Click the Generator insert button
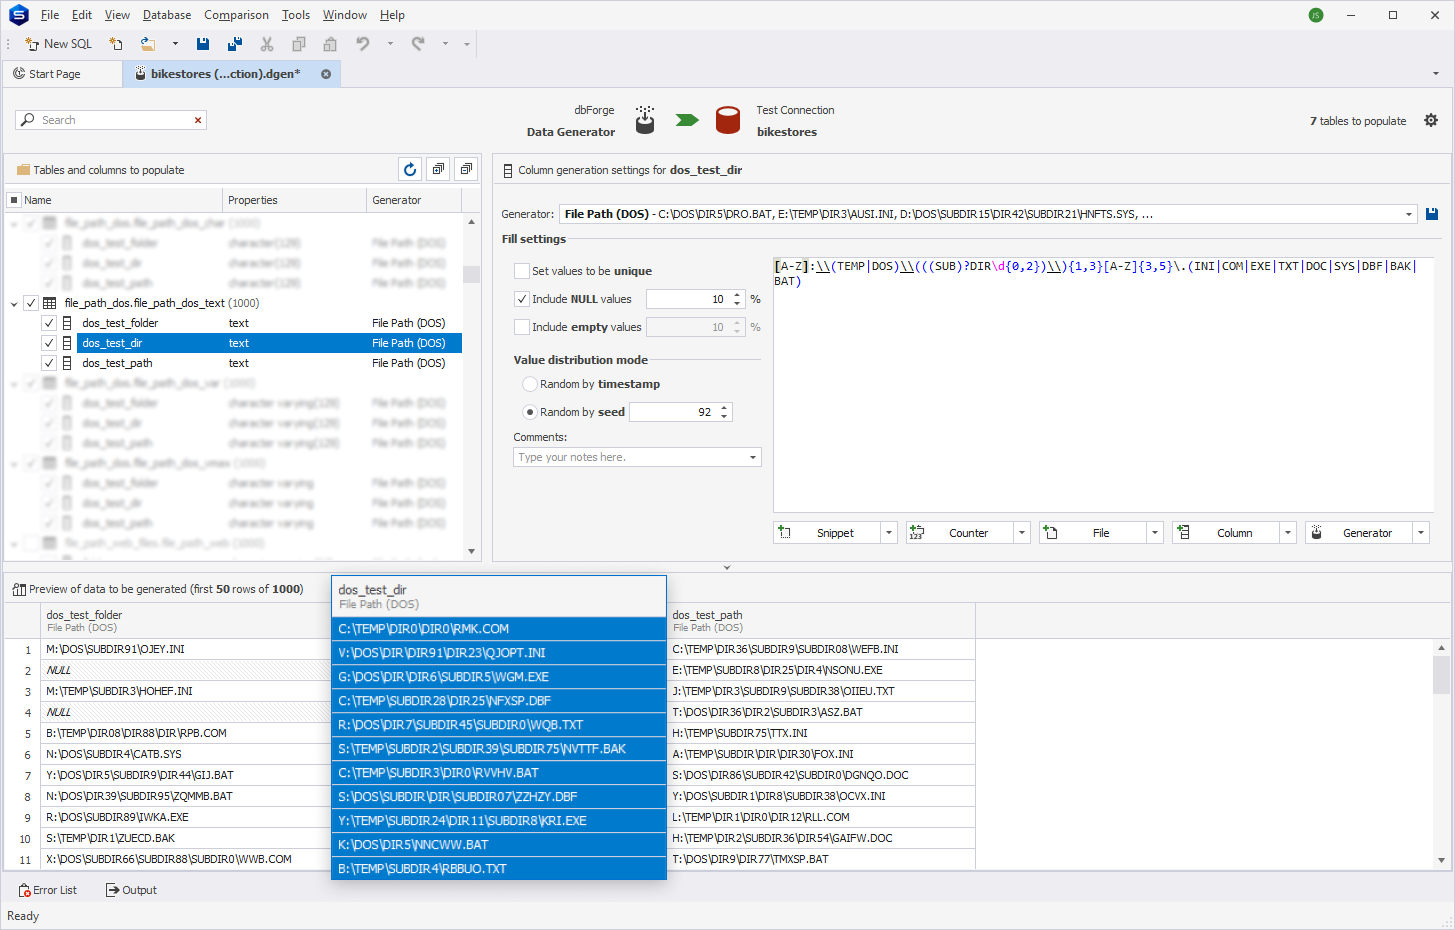 (1359, 533)
